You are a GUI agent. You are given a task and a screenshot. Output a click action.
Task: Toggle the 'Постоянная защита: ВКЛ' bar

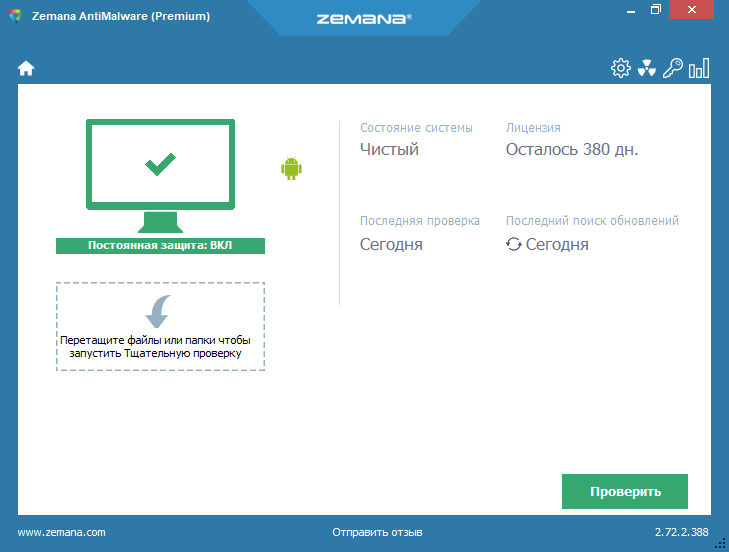pyautogui.click(x=160, y=246)
